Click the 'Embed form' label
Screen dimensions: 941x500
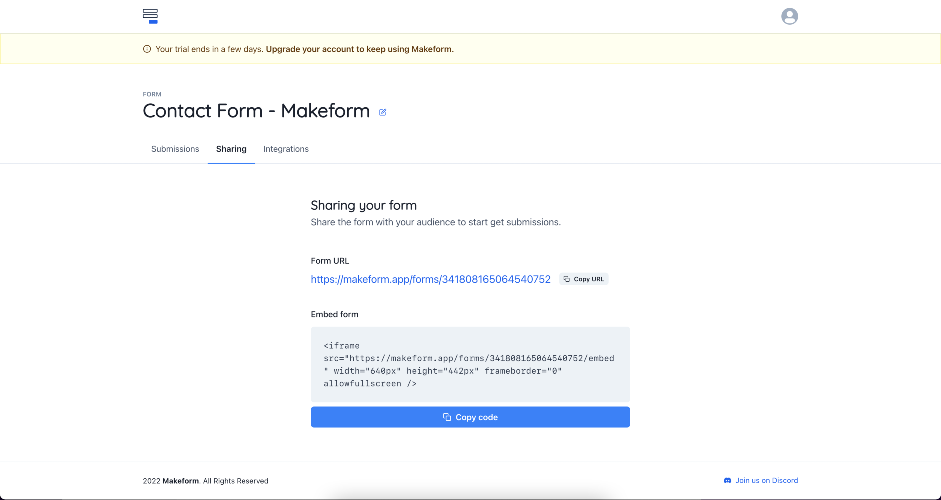334,314
